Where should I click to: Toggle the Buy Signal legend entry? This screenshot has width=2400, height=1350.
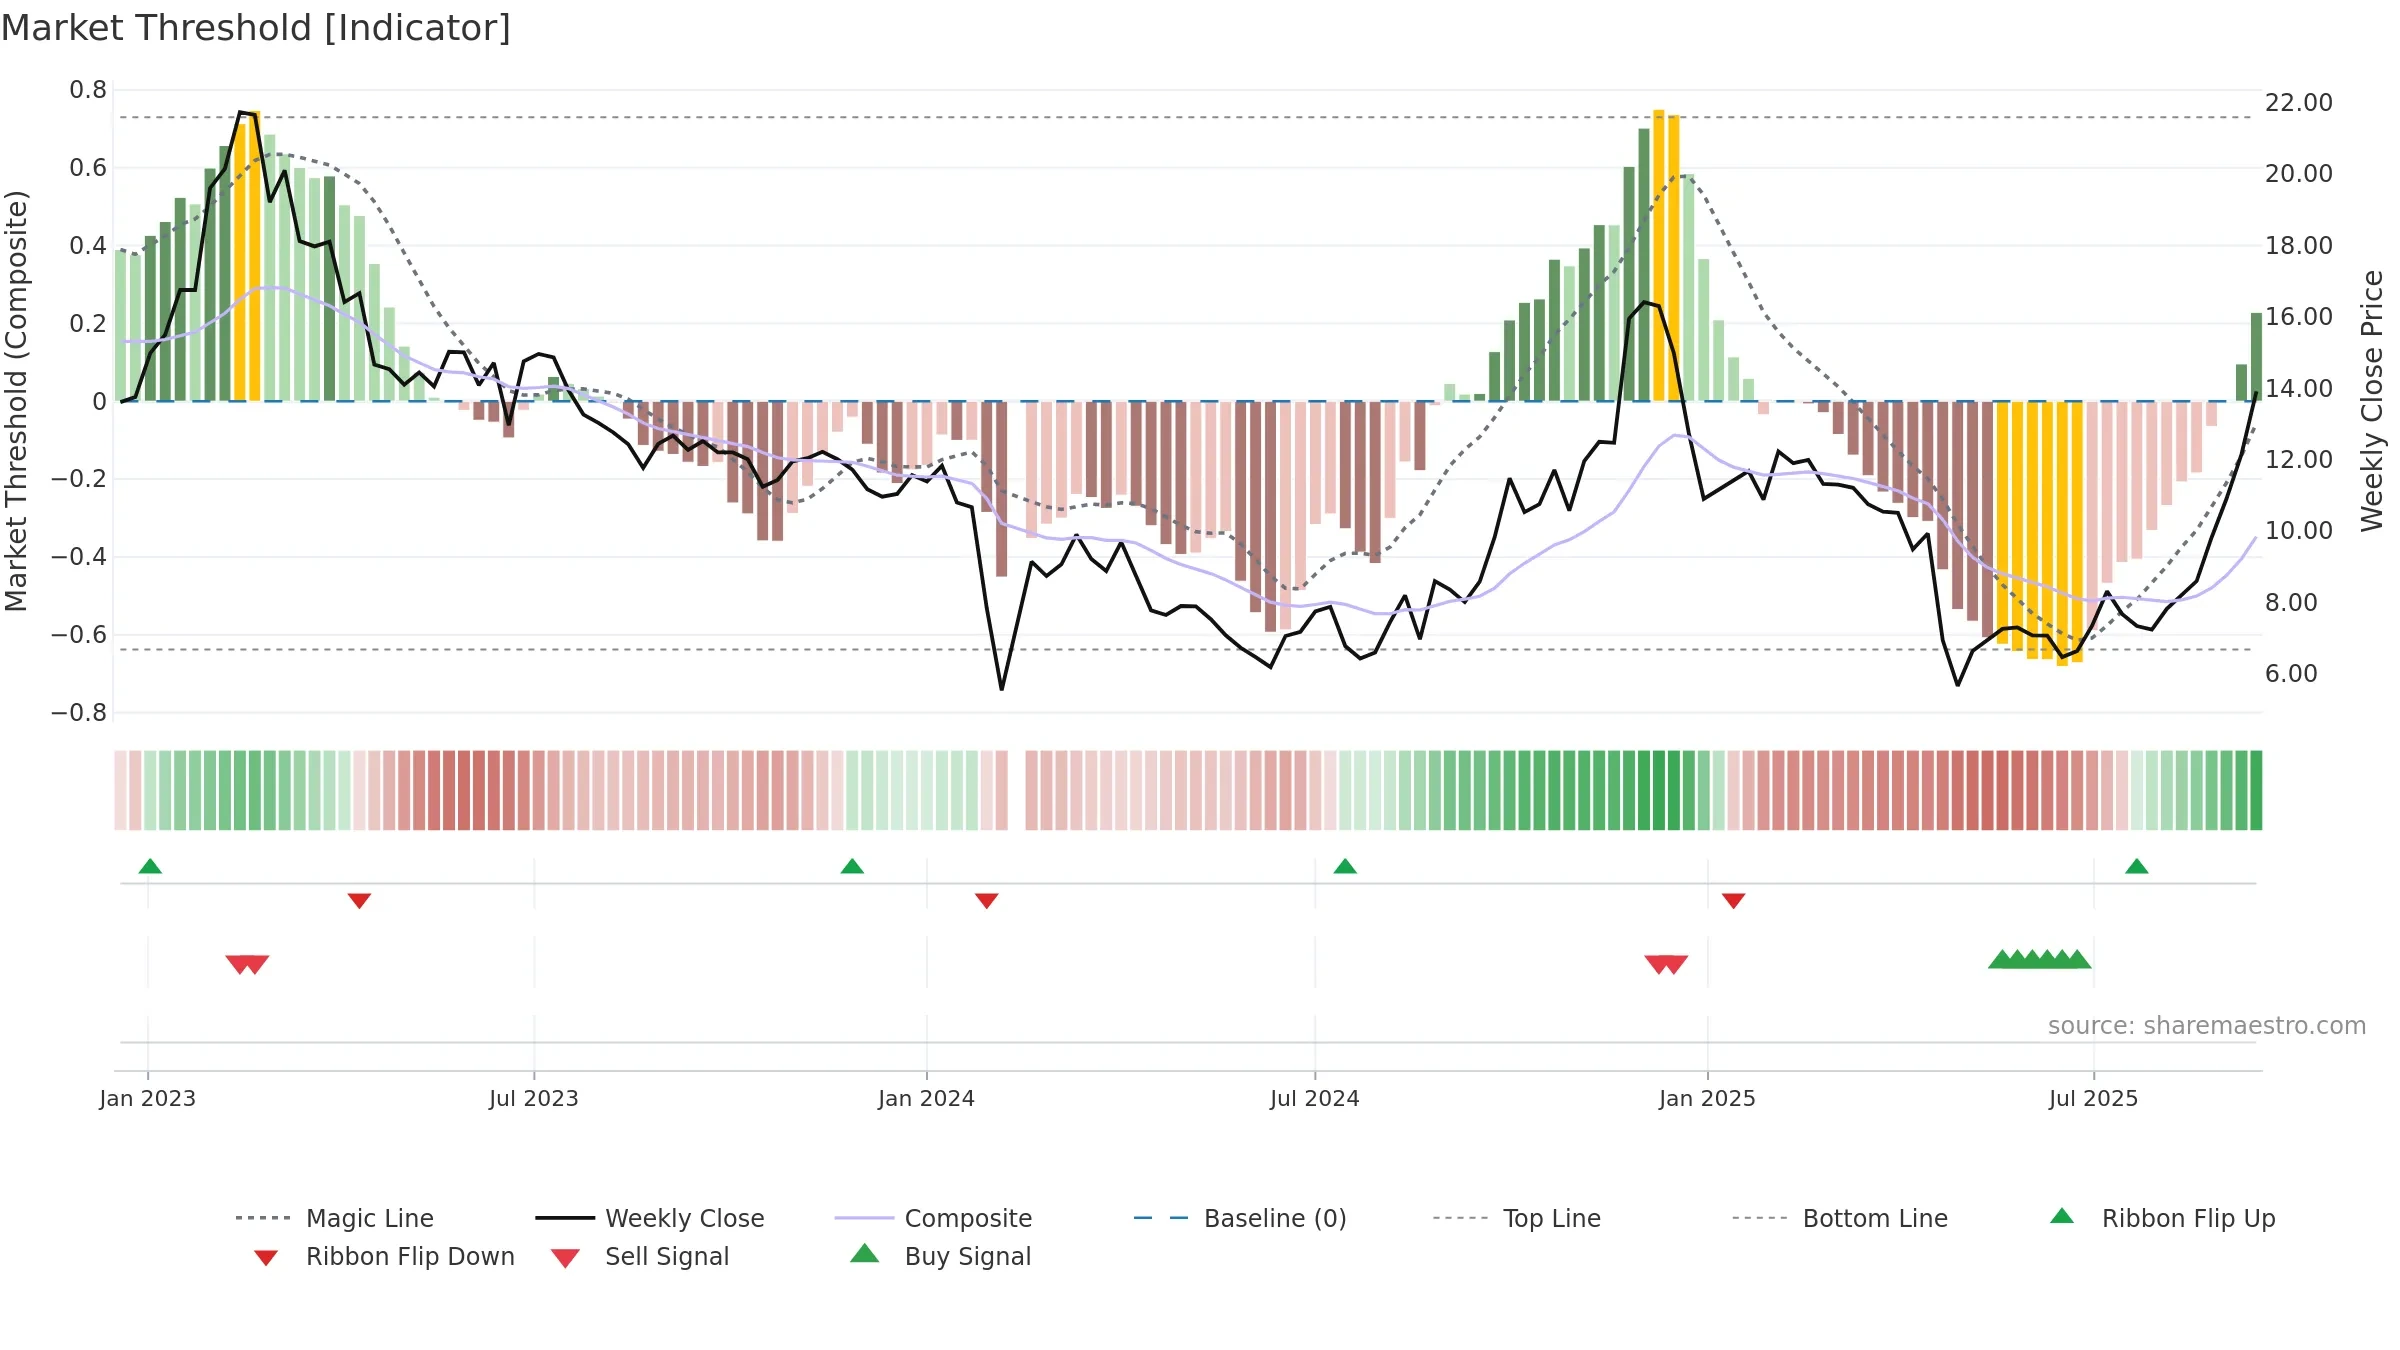(x=940, y=1256)
